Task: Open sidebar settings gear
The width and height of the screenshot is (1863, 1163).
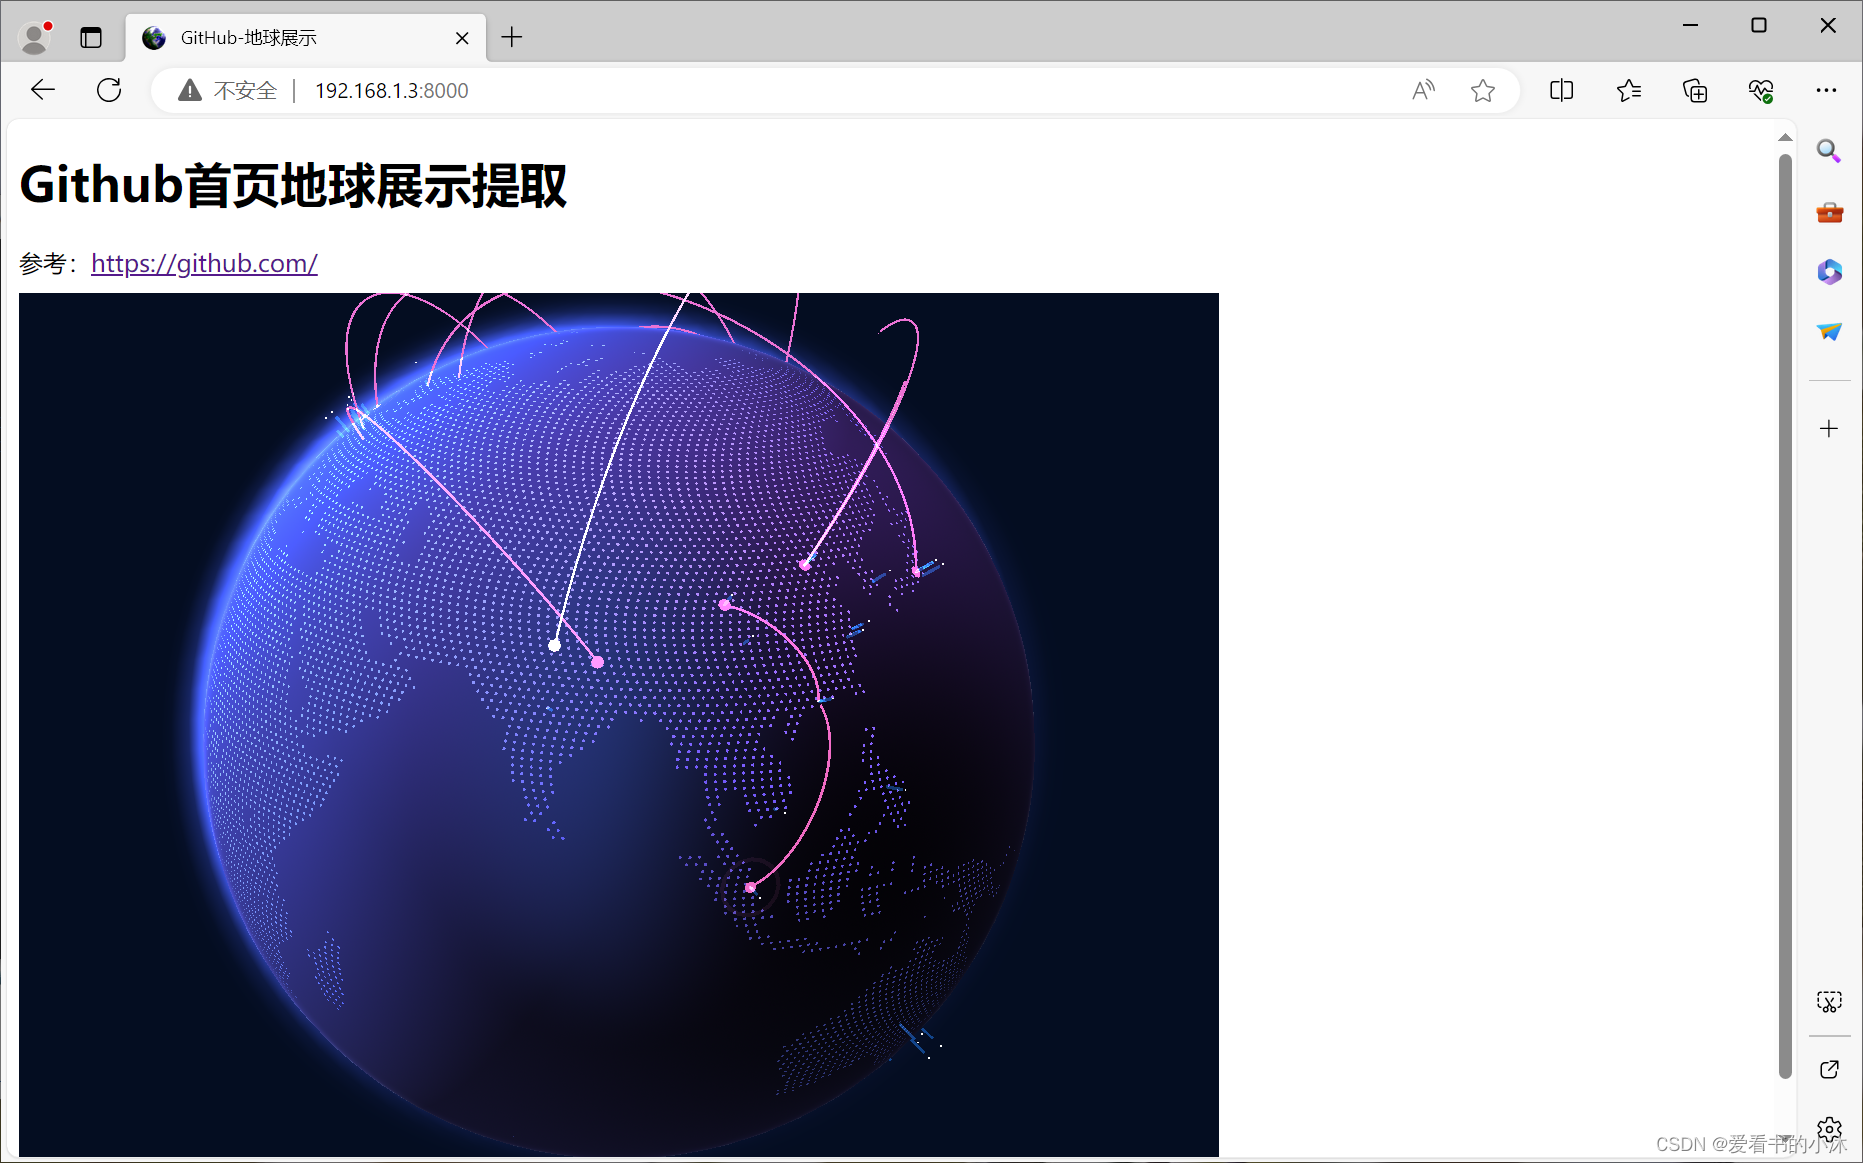Action: [x=1829, y=1130]
